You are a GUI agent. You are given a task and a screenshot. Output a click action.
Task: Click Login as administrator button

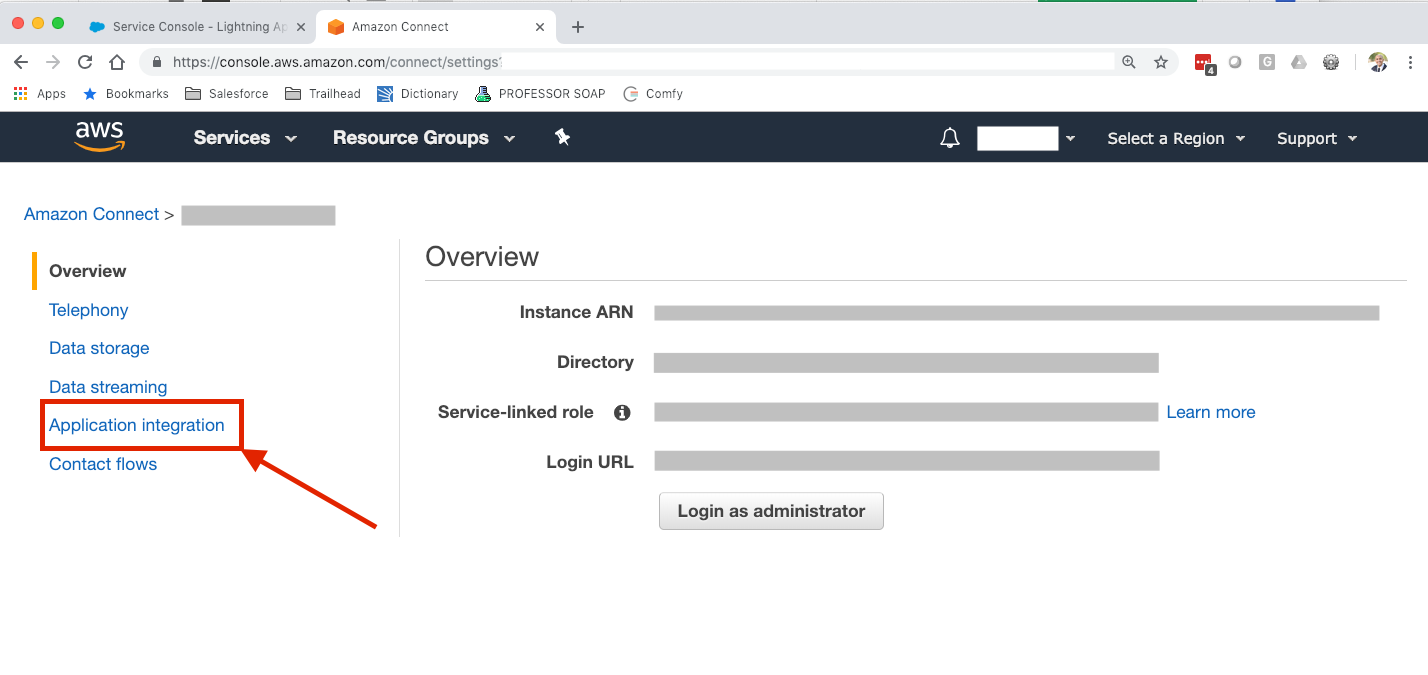[771, 511]
